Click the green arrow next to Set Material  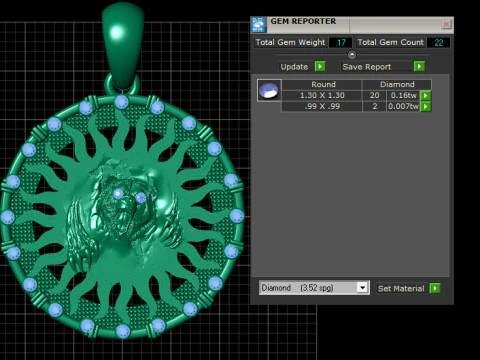point(435,288)
